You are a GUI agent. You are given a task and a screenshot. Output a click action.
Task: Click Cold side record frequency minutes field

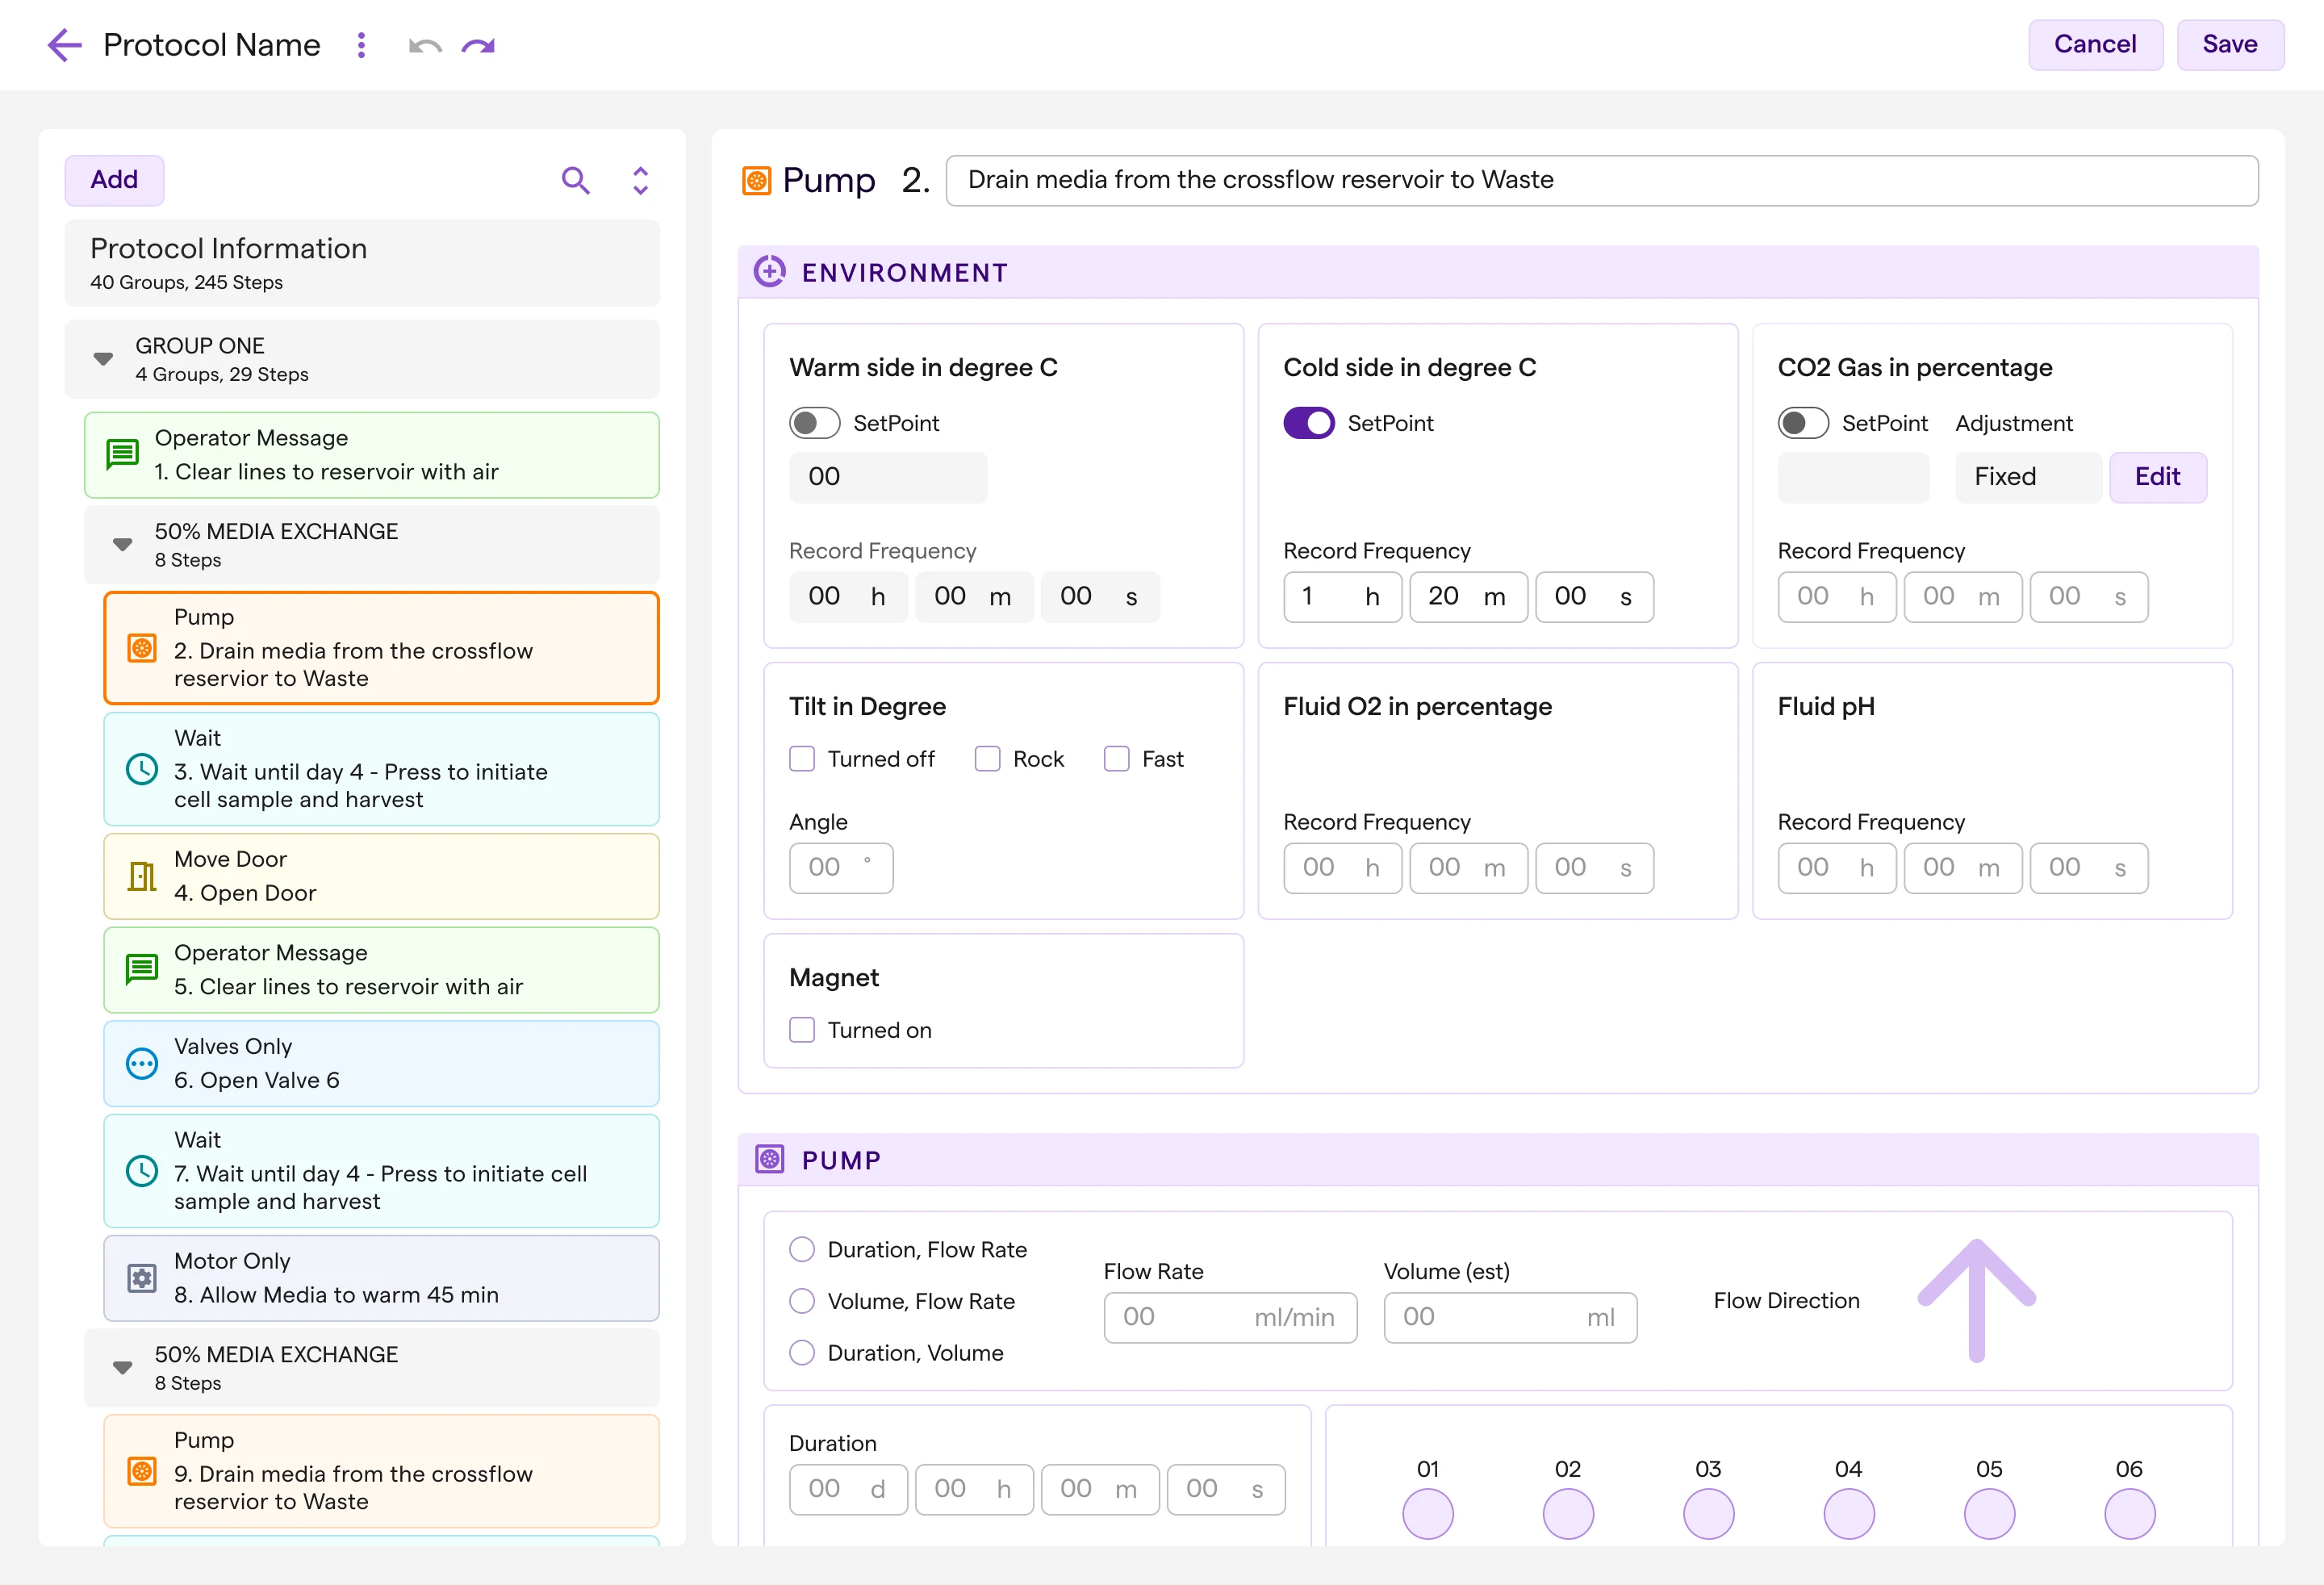click(1468, 597)
